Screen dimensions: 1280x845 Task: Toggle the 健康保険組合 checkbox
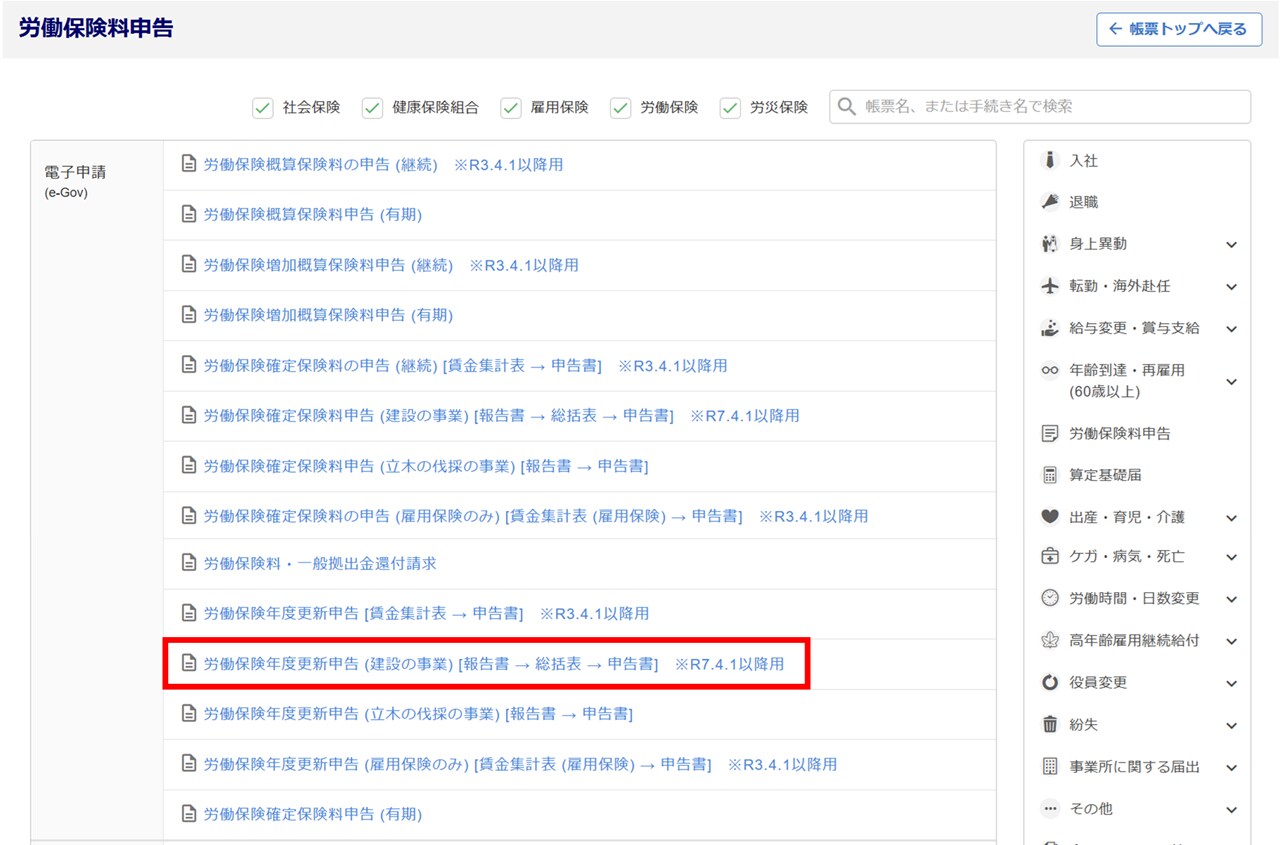[x=372, y=107]
